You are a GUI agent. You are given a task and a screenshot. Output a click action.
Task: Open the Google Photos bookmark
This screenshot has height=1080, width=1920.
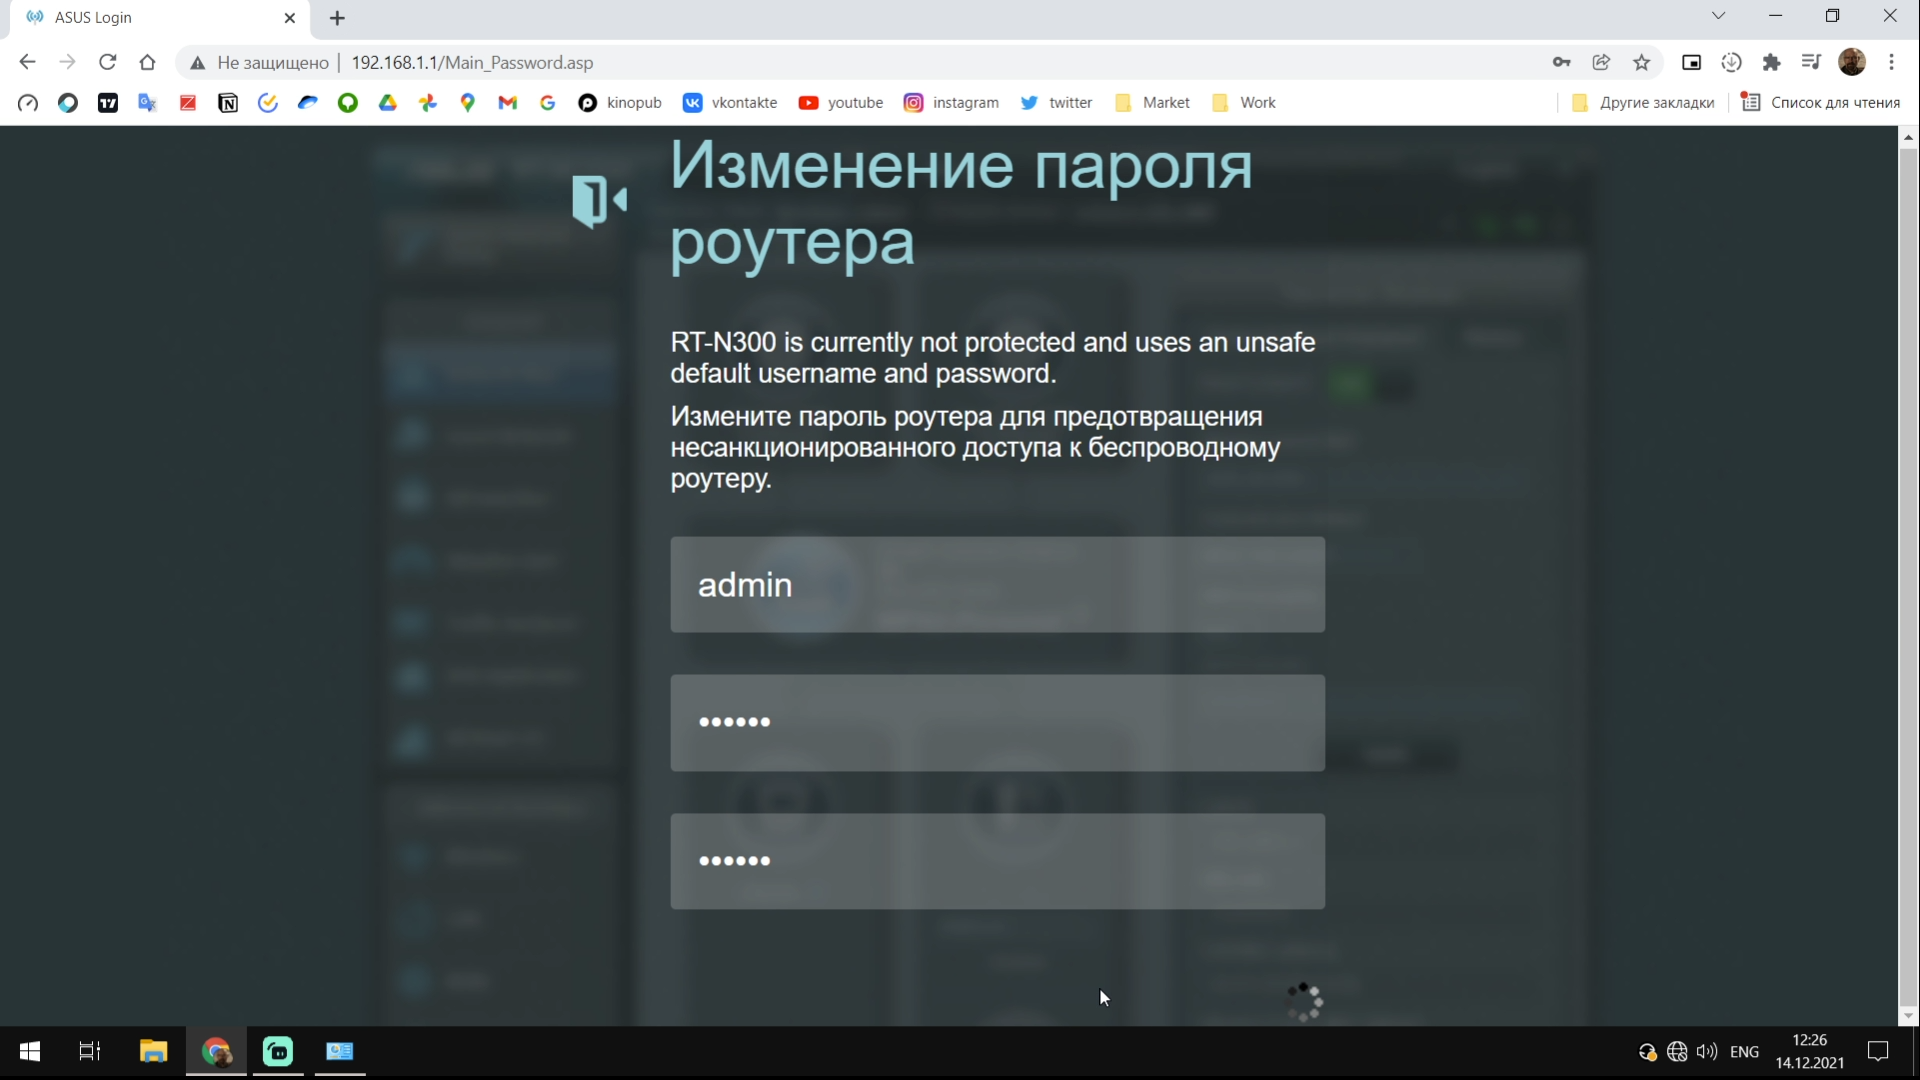click(x=428, y=102)
